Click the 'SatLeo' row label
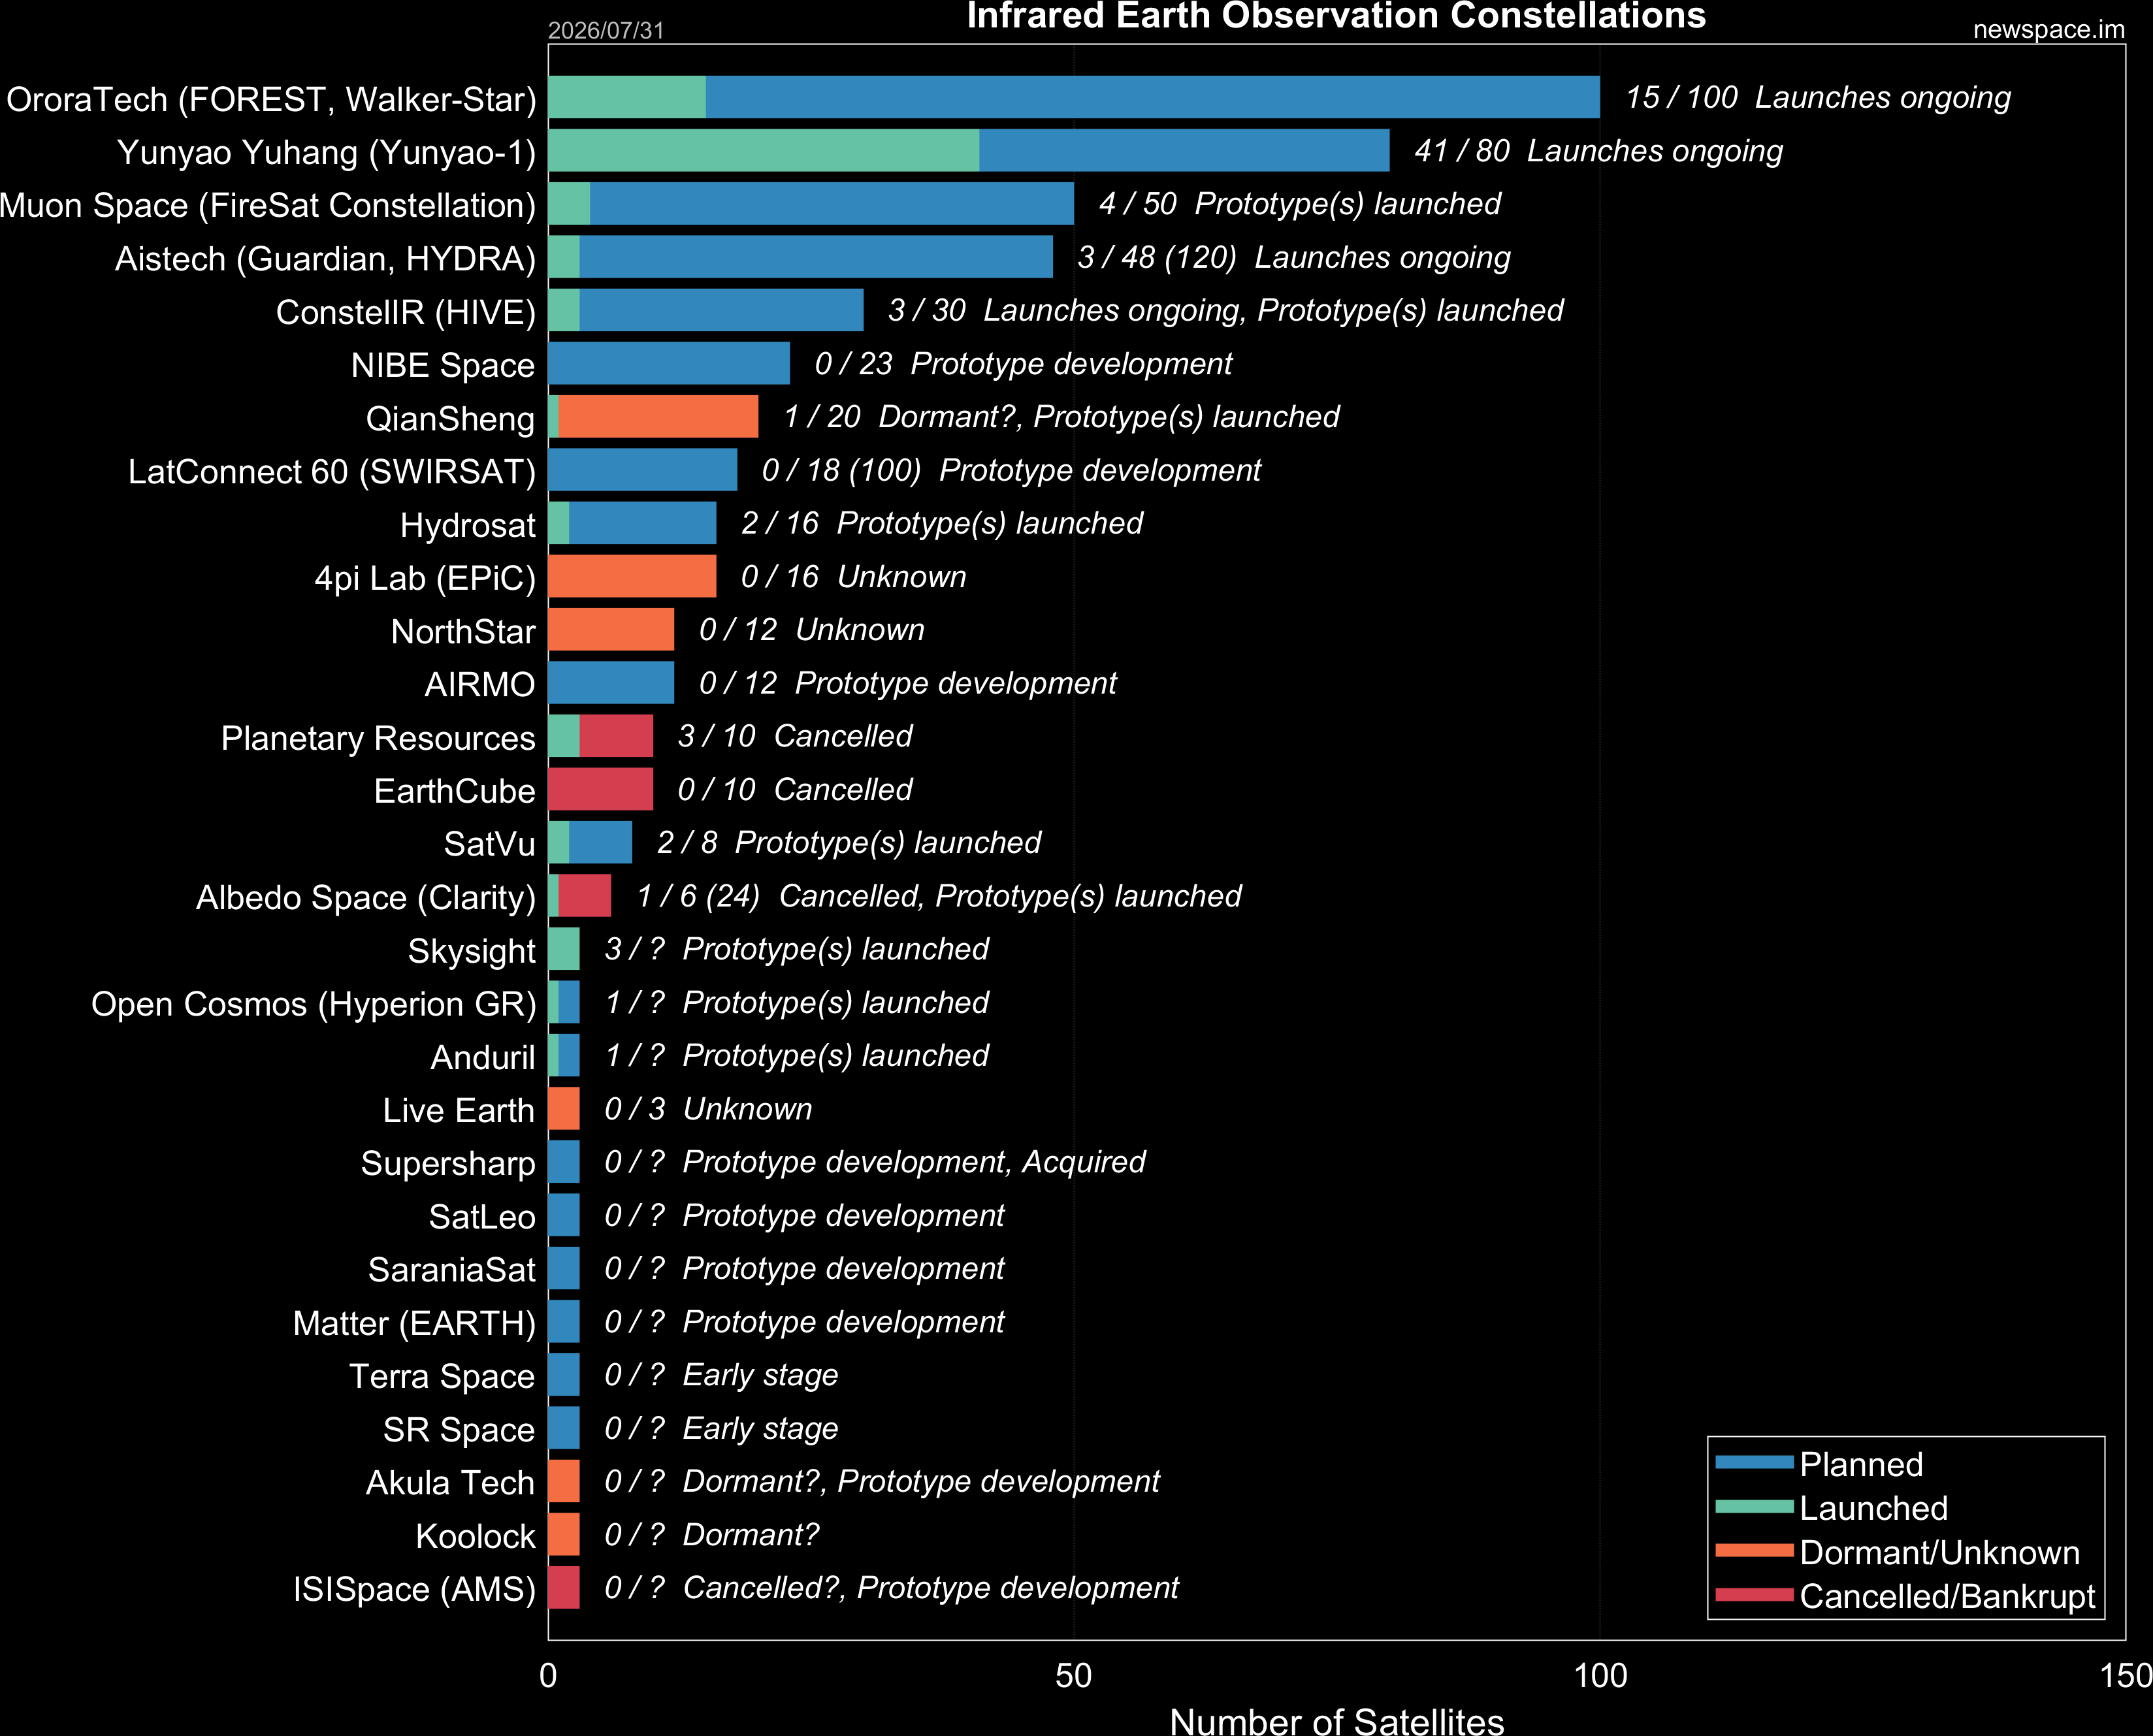This screenshot has height=1736, width=2153. [482, 1216]
